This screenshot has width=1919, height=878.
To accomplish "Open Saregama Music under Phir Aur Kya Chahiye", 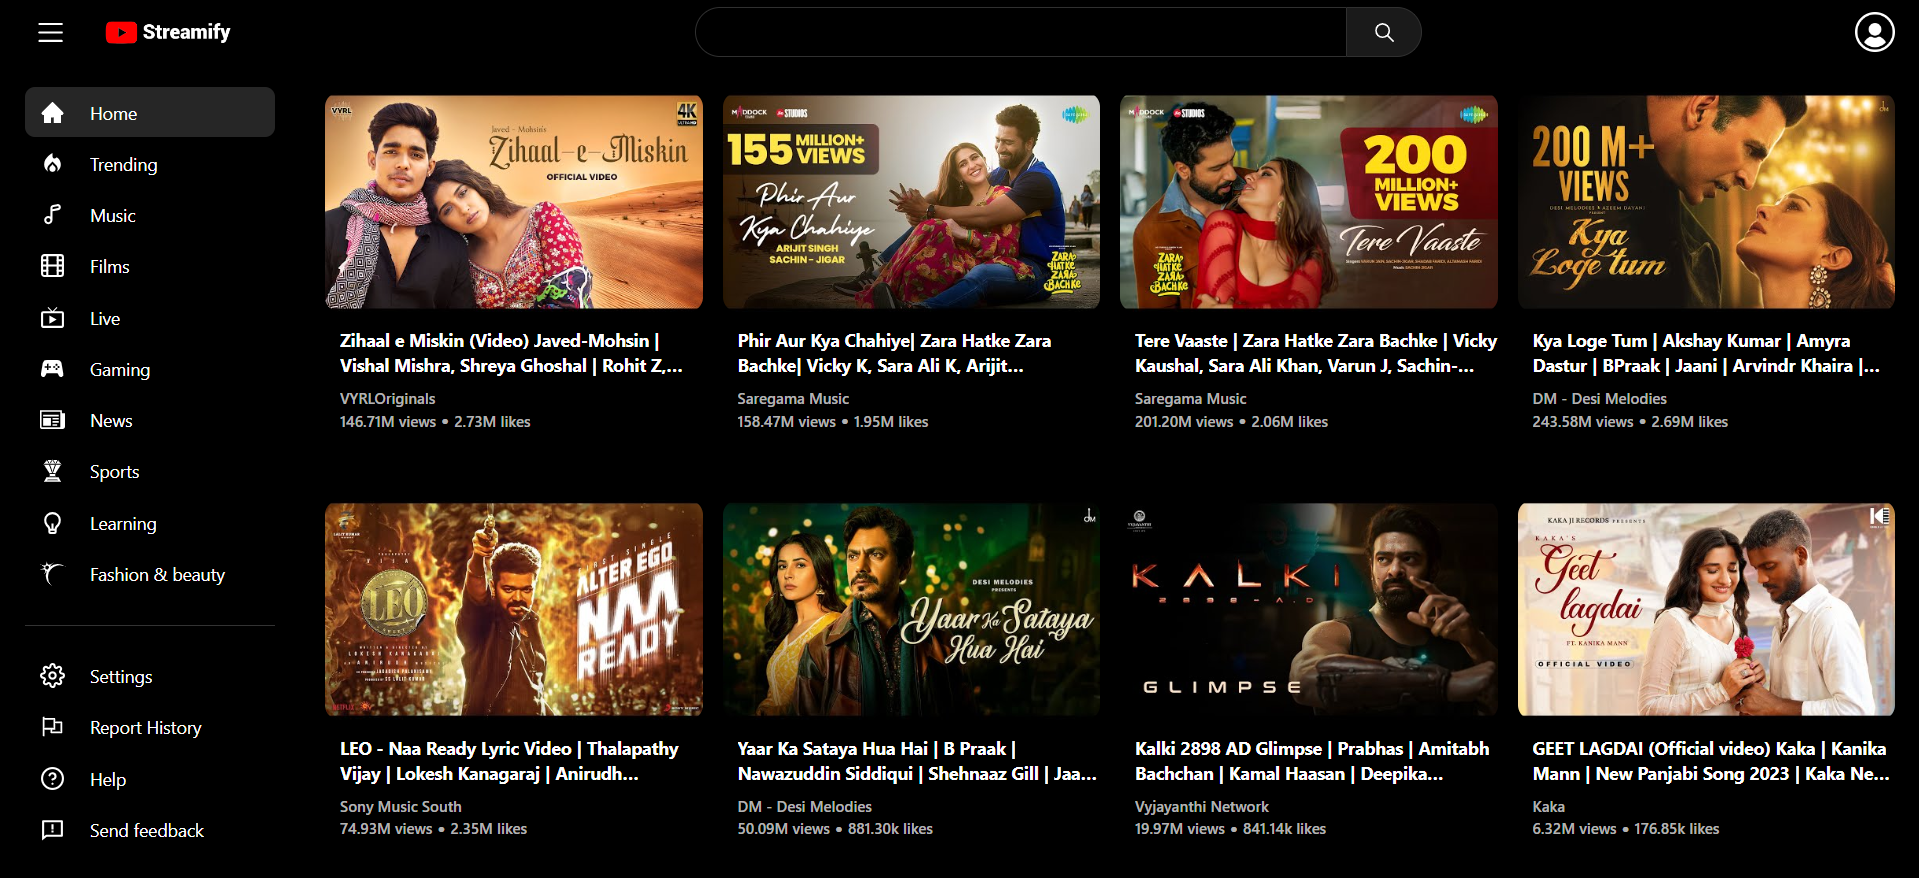I will tap(793, 398).
